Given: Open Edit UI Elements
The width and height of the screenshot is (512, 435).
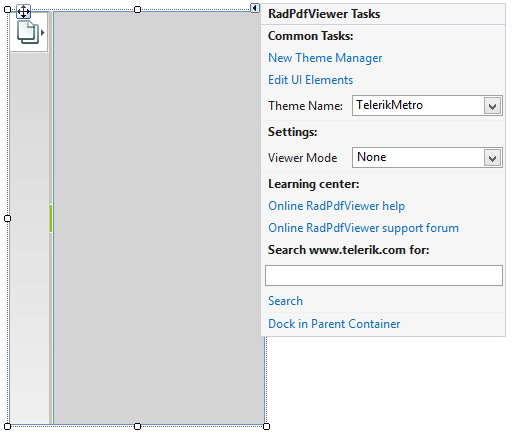Looking at the screenshot, I should [310, 80].
